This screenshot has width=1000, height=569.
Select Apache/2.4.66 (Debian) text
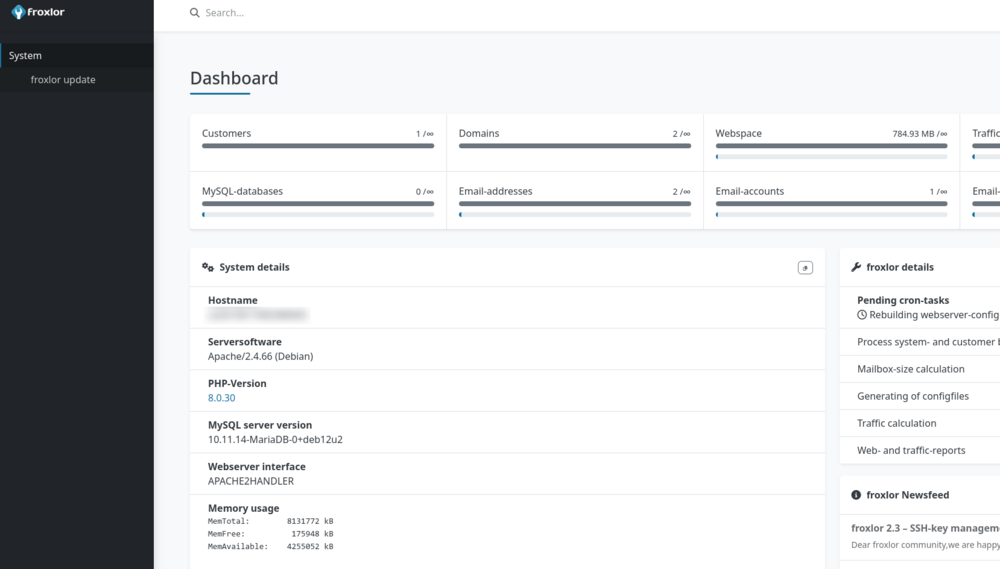coord(260,357)
